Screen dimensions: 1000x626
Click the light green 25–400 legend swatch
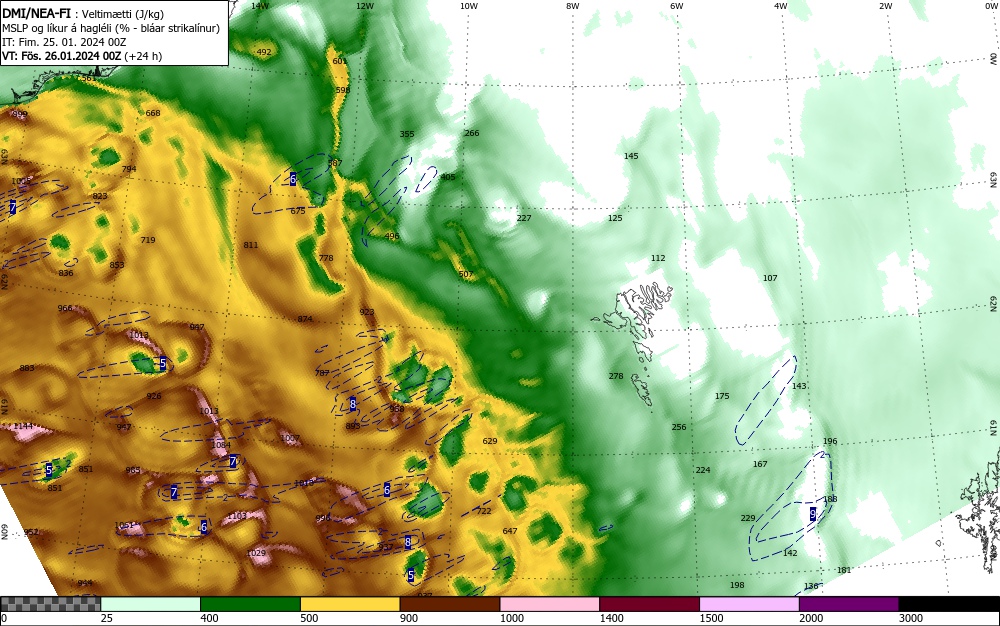(x=150, y=604)
